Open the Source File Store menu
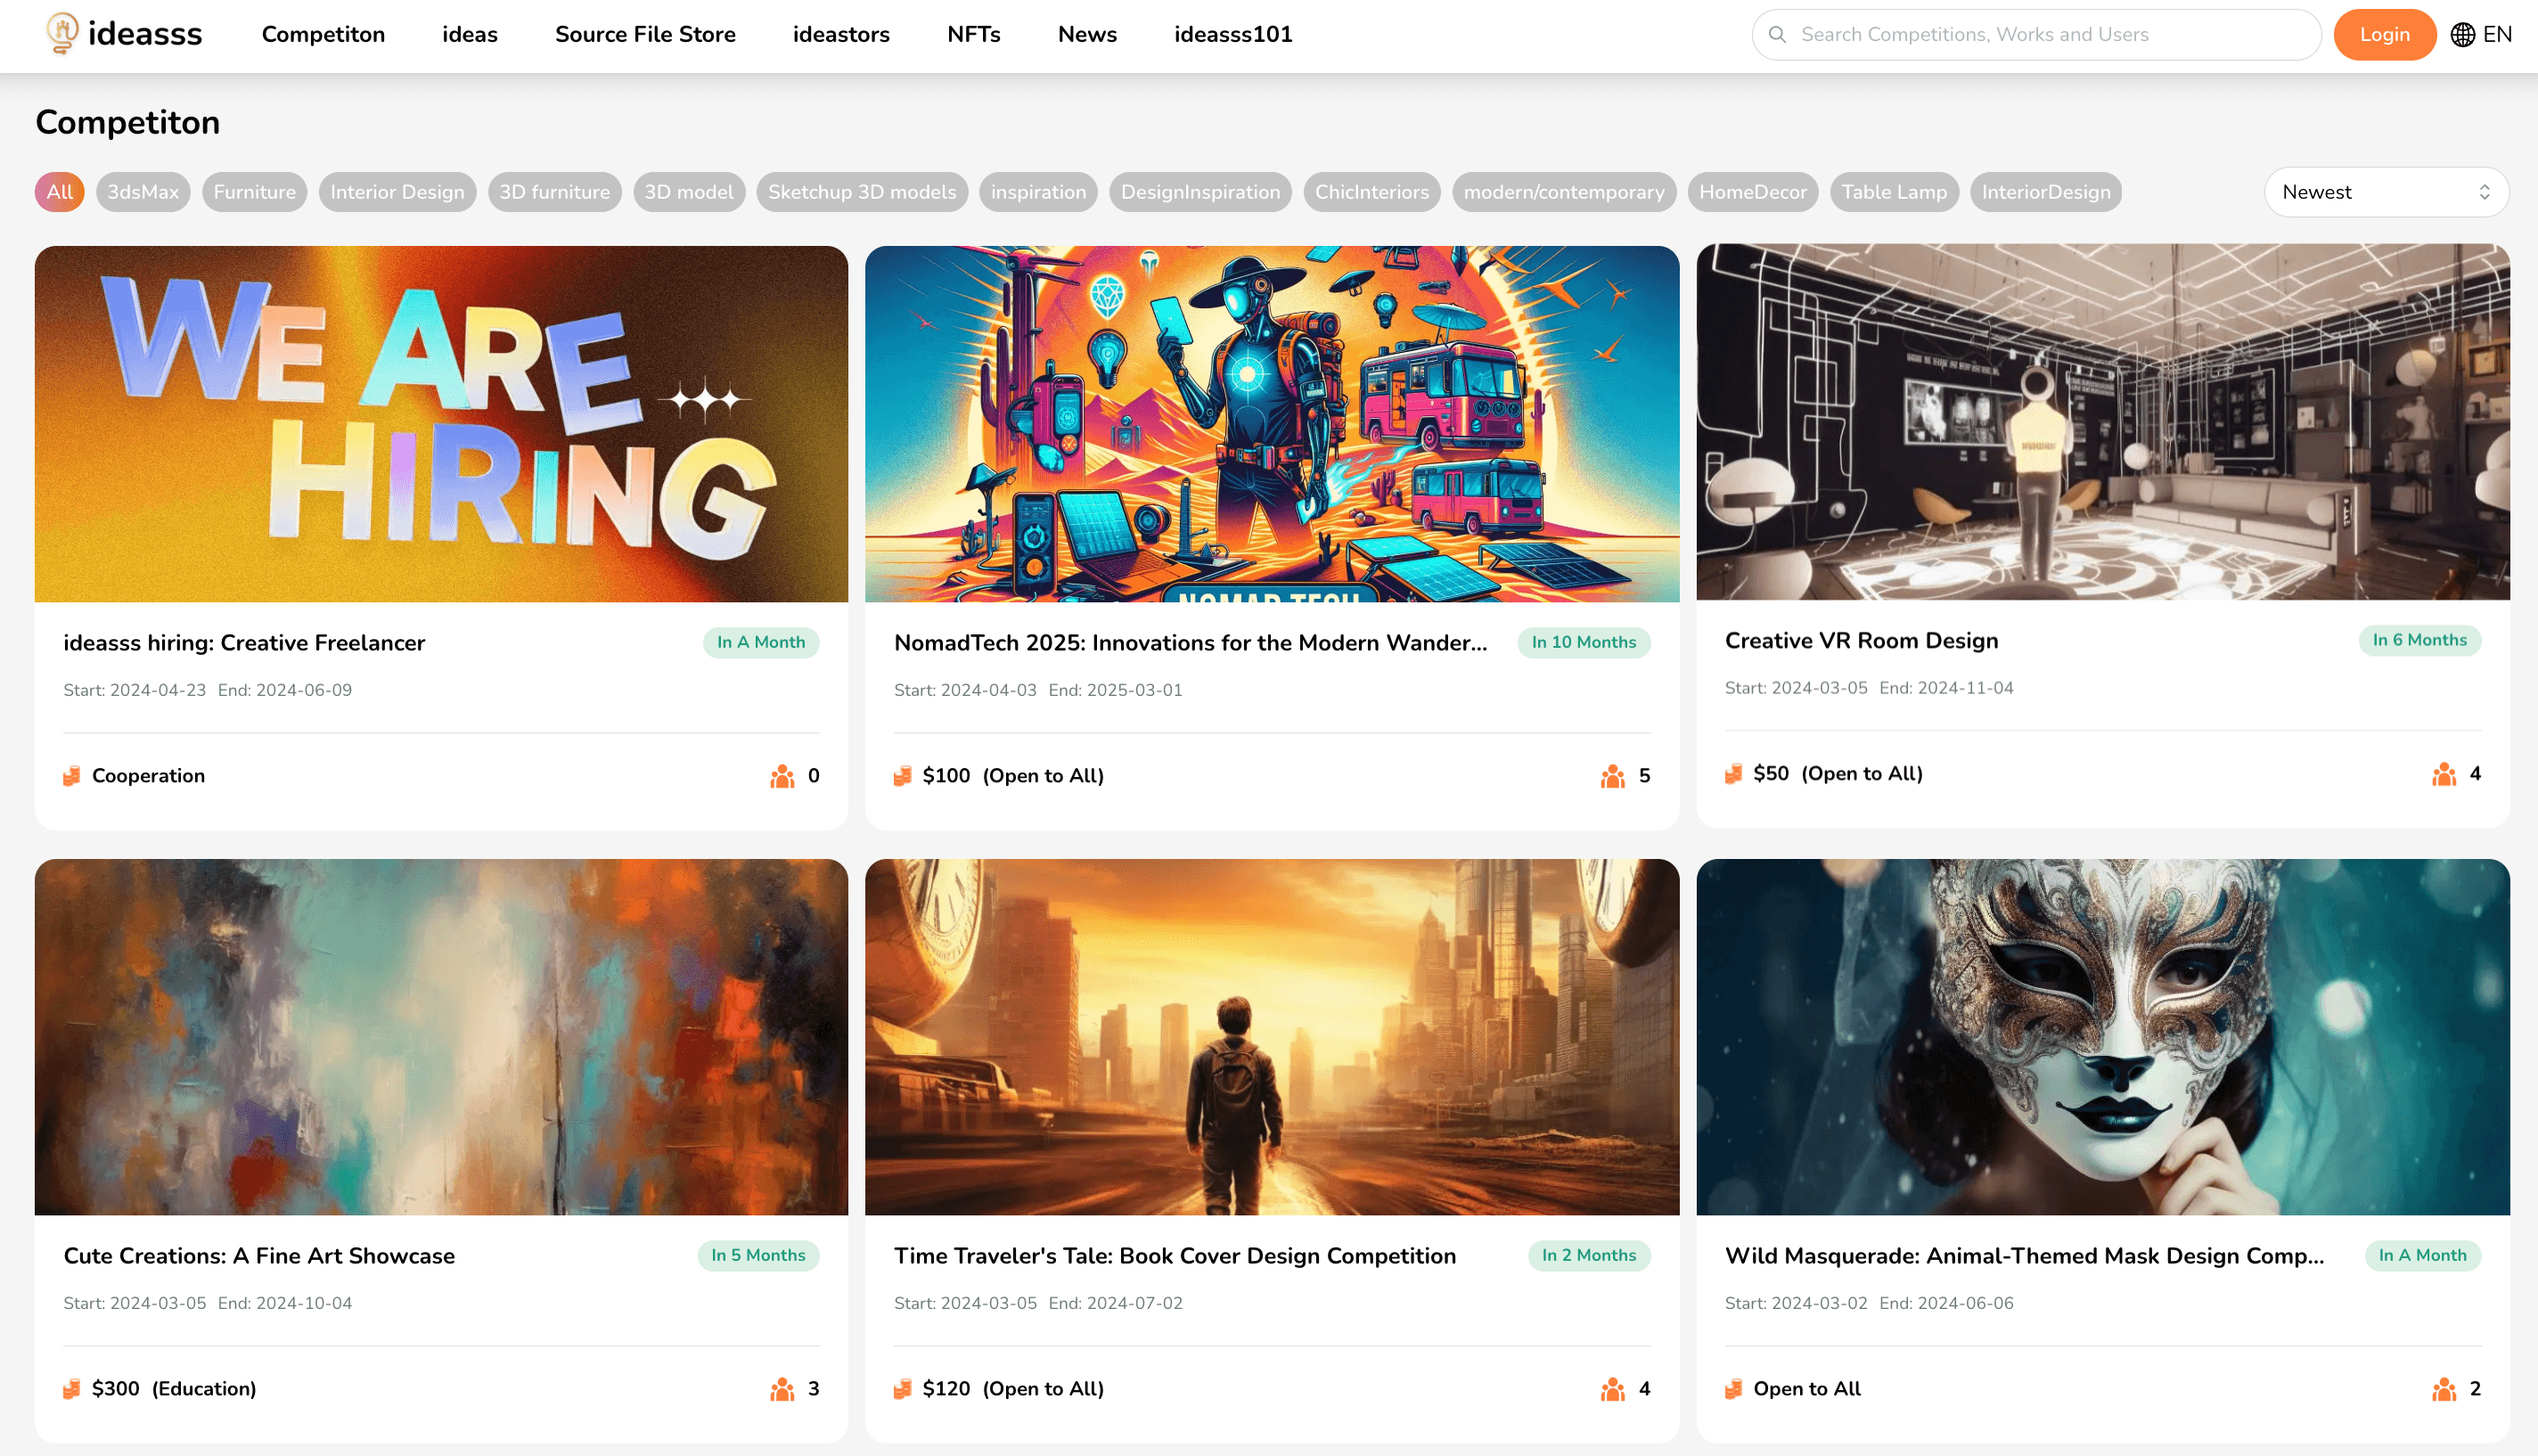Viewport: 2538px width, 1456px height. 645,35
